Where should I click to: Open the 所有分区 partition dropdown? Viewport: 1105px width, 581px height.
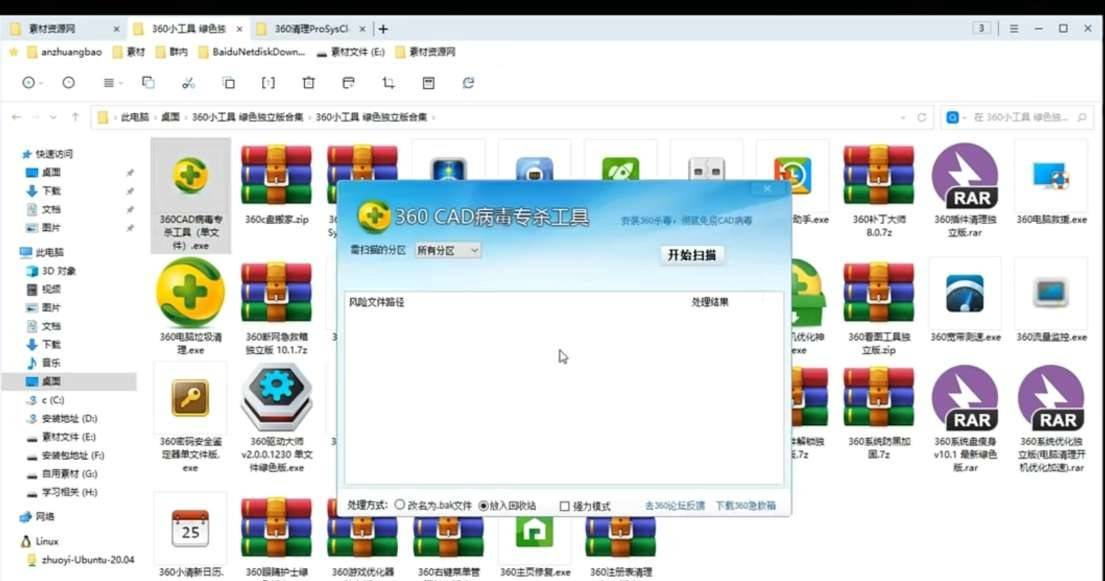[447, 250]
